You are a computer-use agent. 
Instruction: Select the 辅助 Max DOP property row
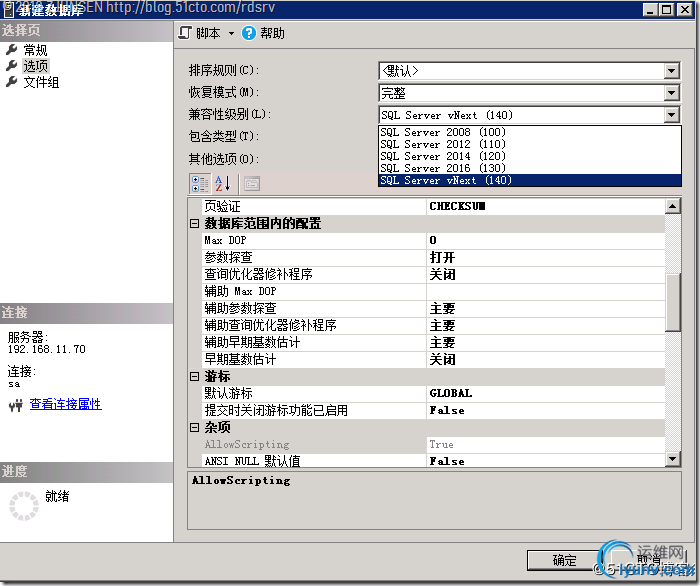(x=433, y=291)
